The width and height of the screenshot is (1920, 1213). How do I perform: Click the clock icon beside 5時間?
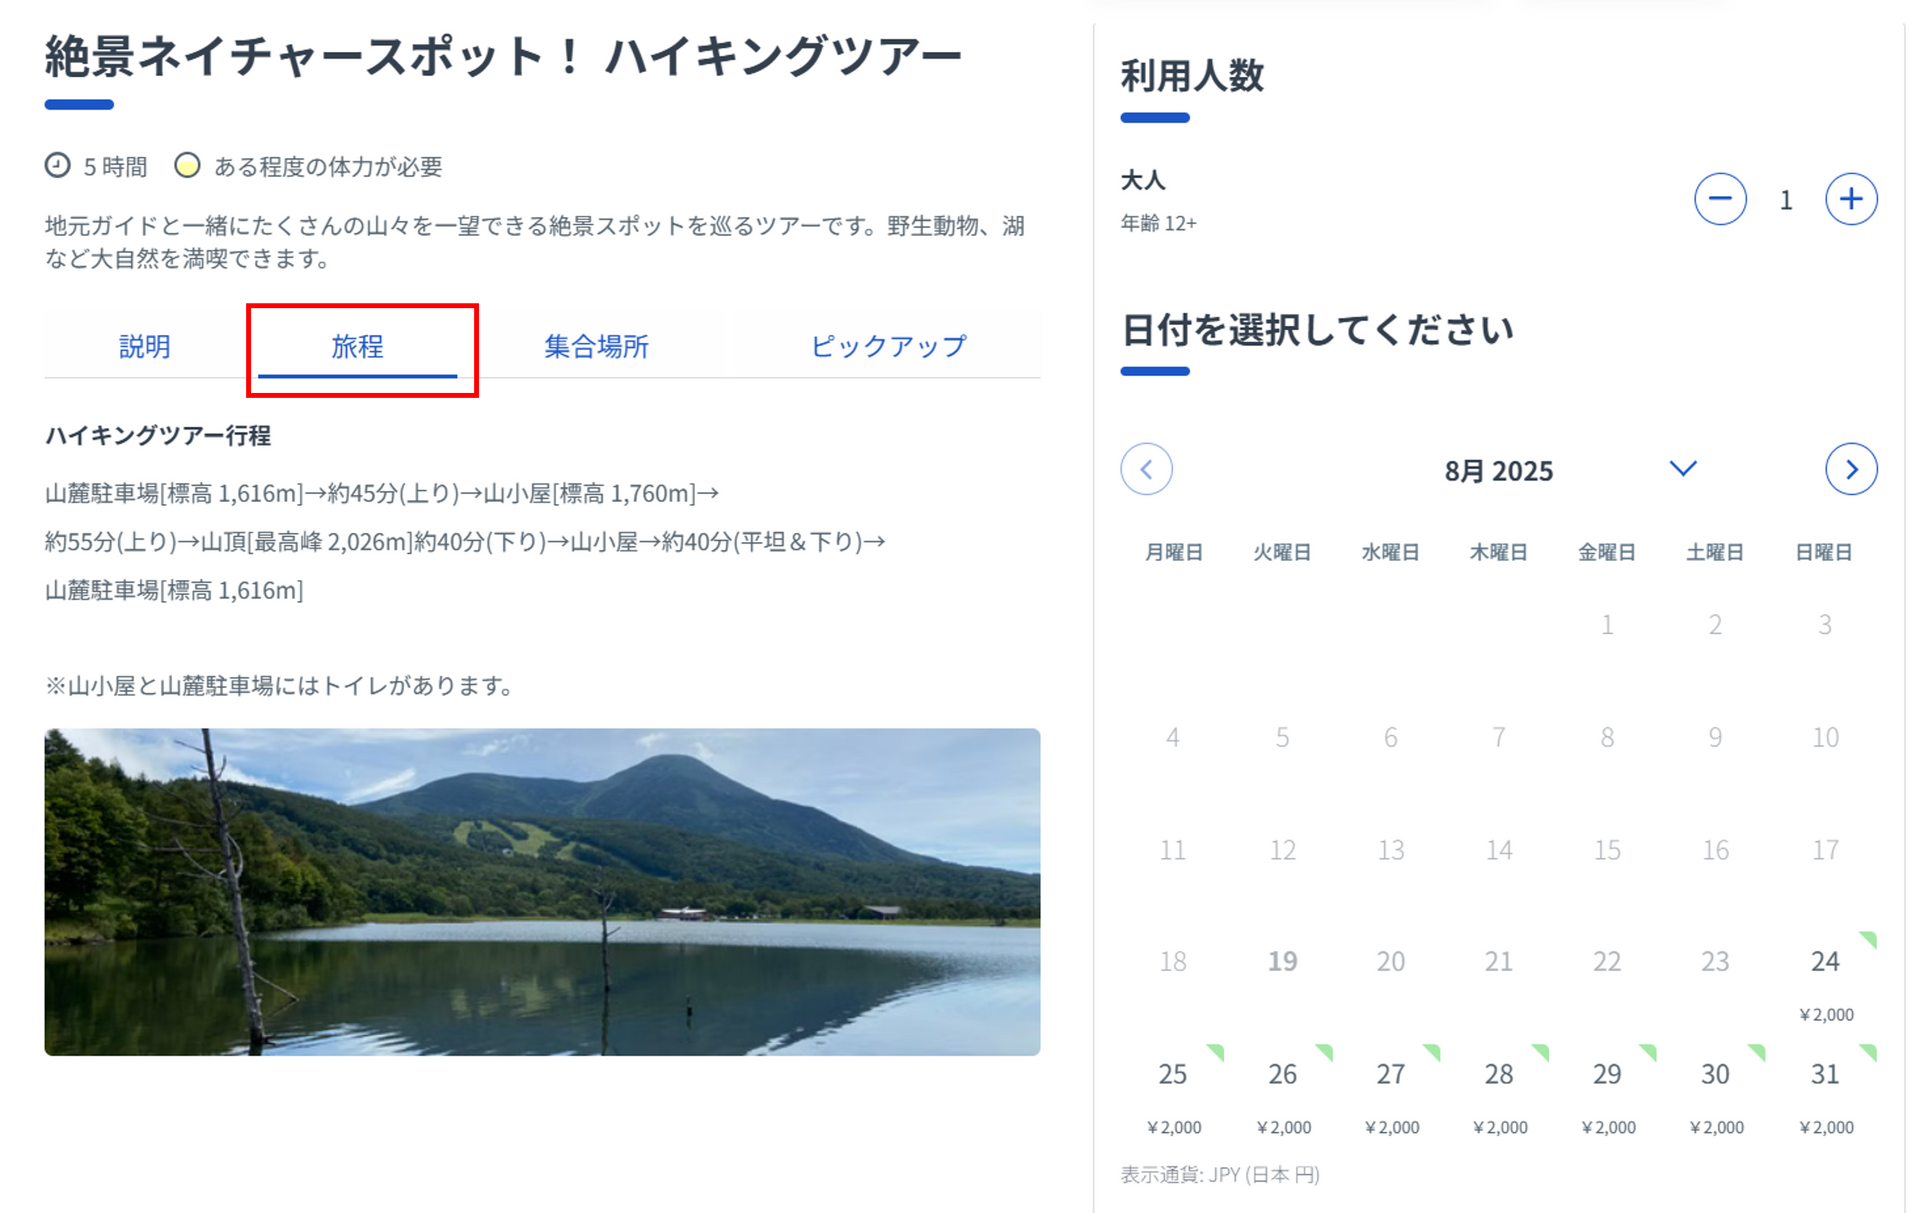tap(58, 165)
